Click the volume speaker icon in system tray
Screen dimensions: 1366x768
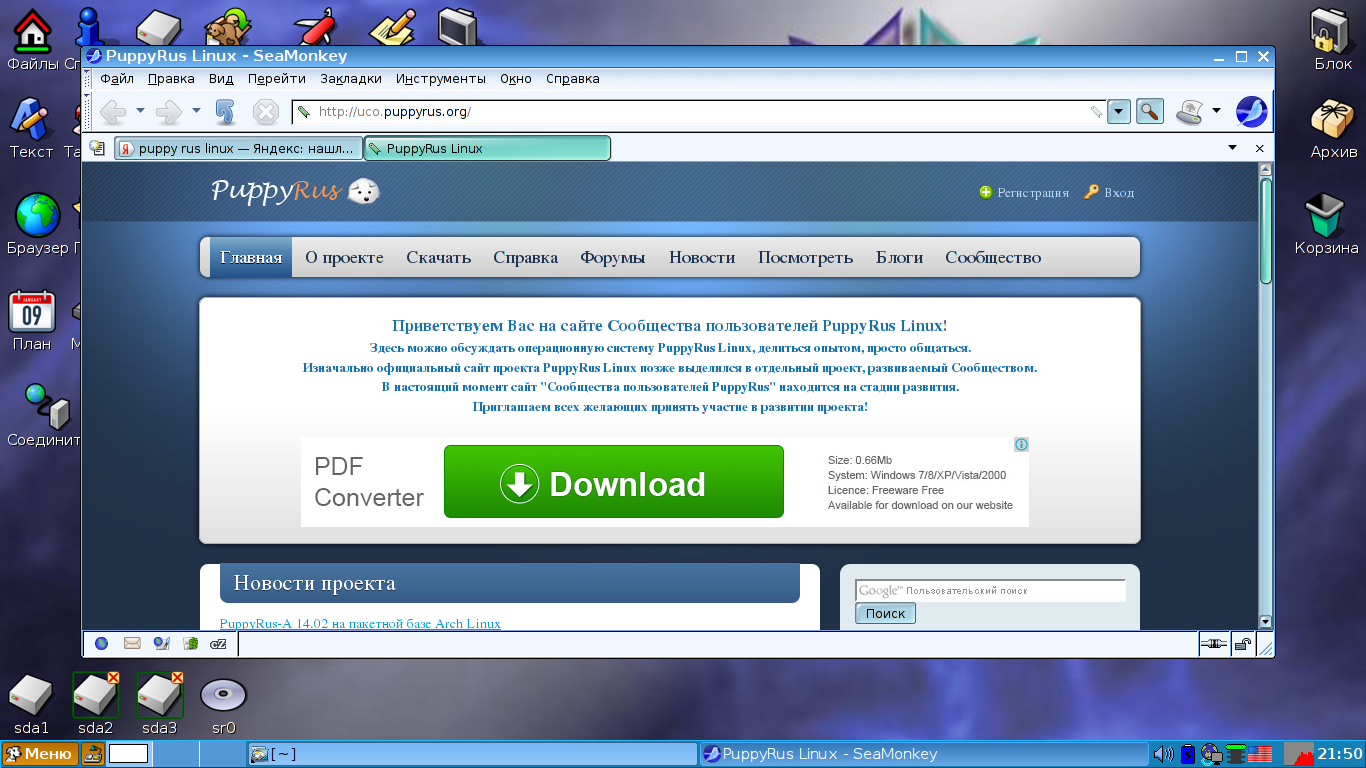point(1163,754)
